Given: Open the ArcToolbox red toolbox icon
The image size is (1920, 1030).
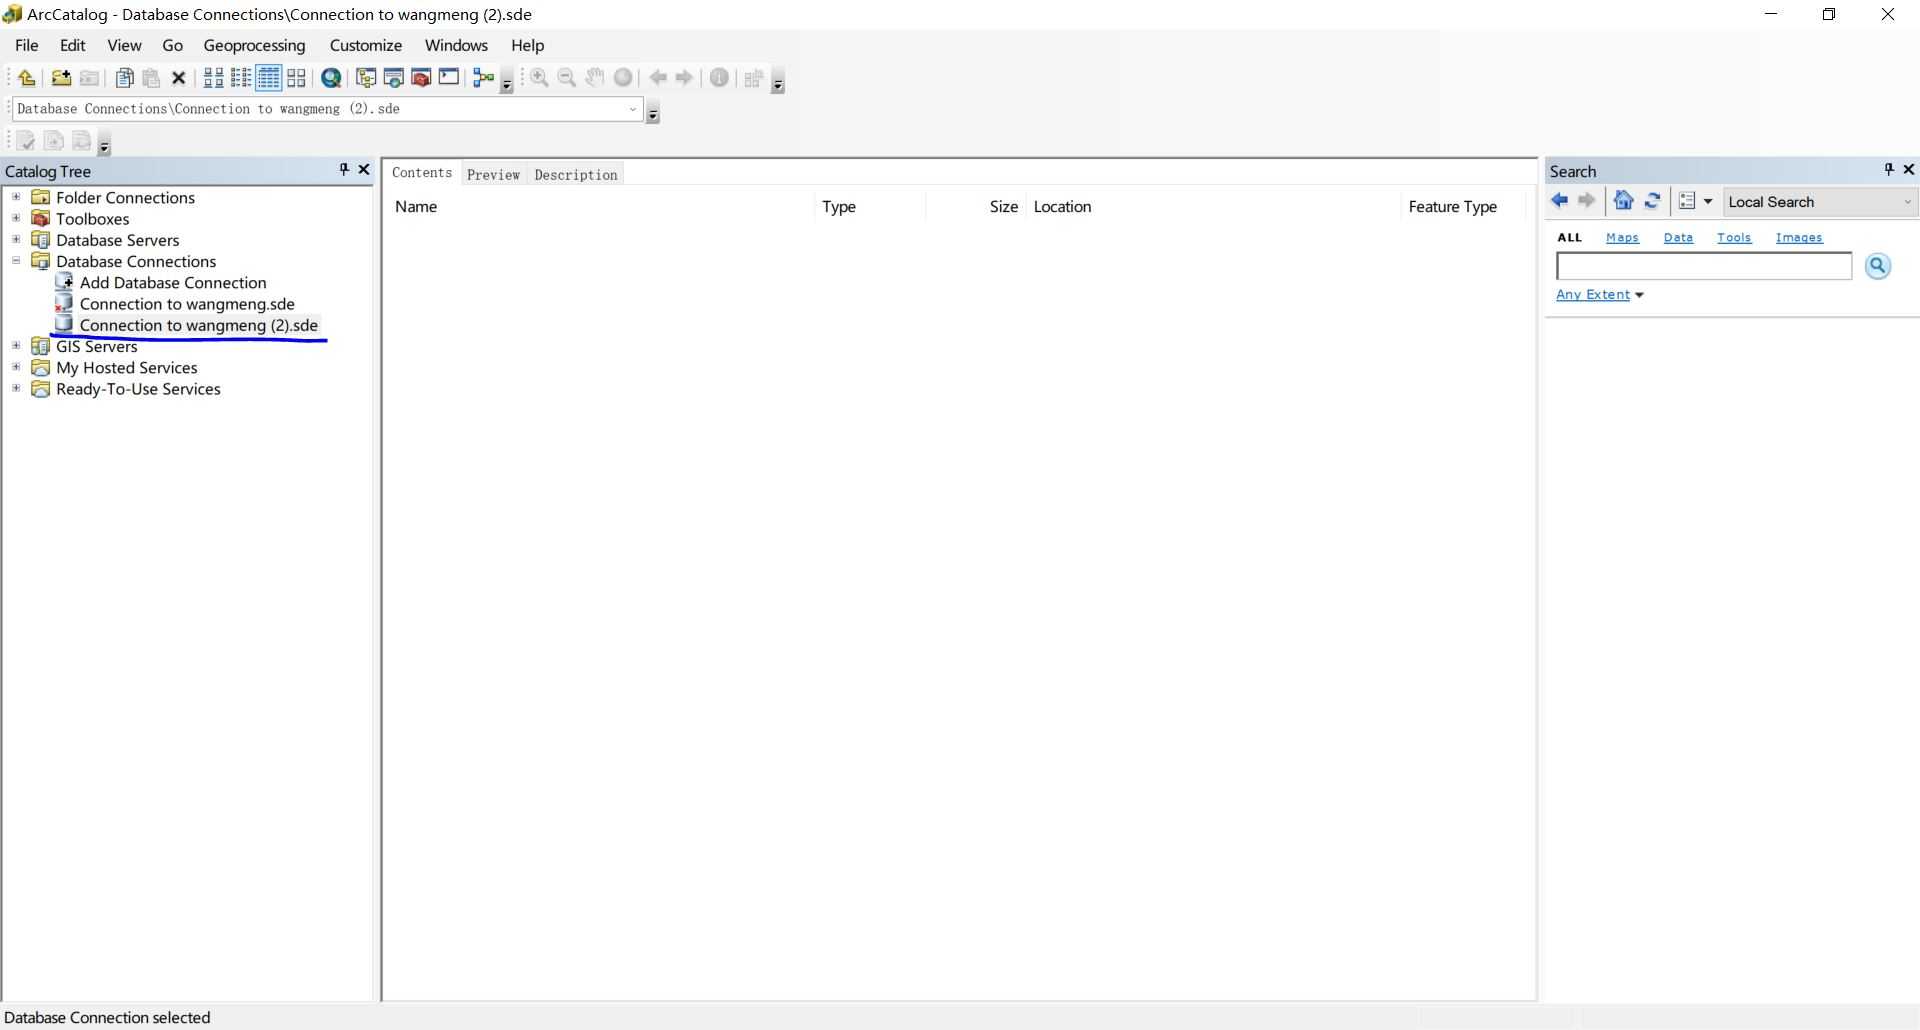Looking at the screenshot, I should point(421,78).
